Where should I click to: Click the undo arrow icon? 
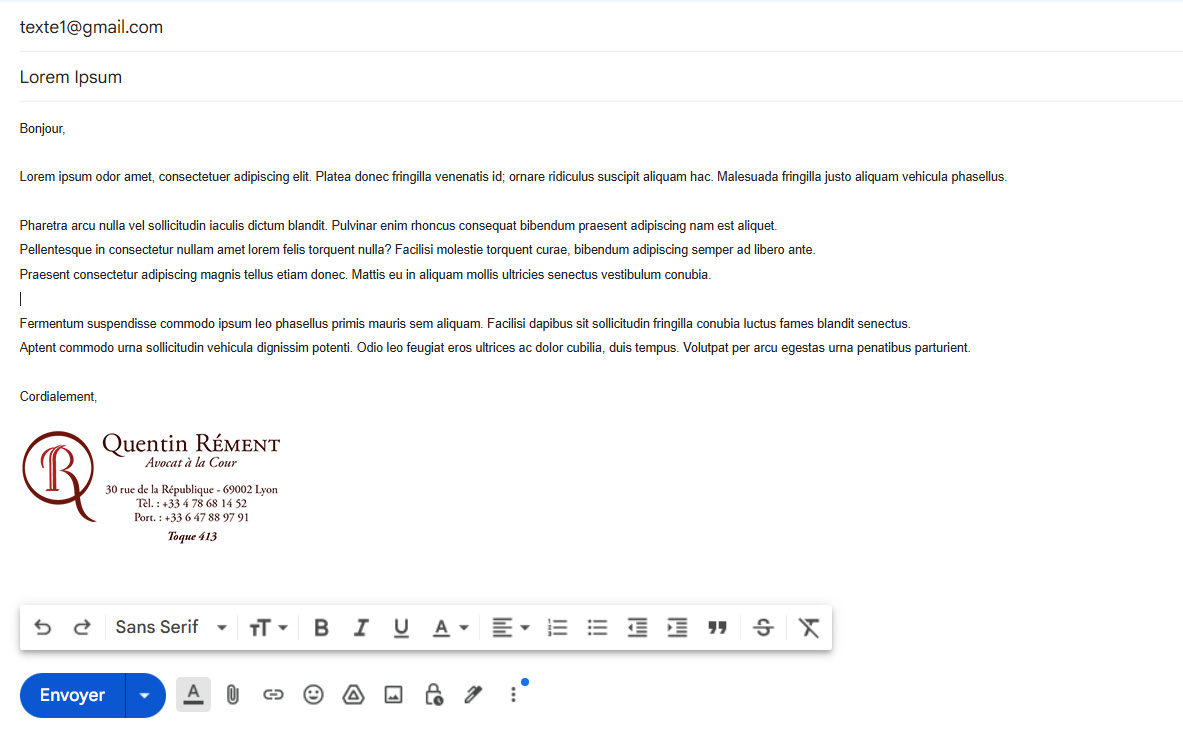point(43,628)
